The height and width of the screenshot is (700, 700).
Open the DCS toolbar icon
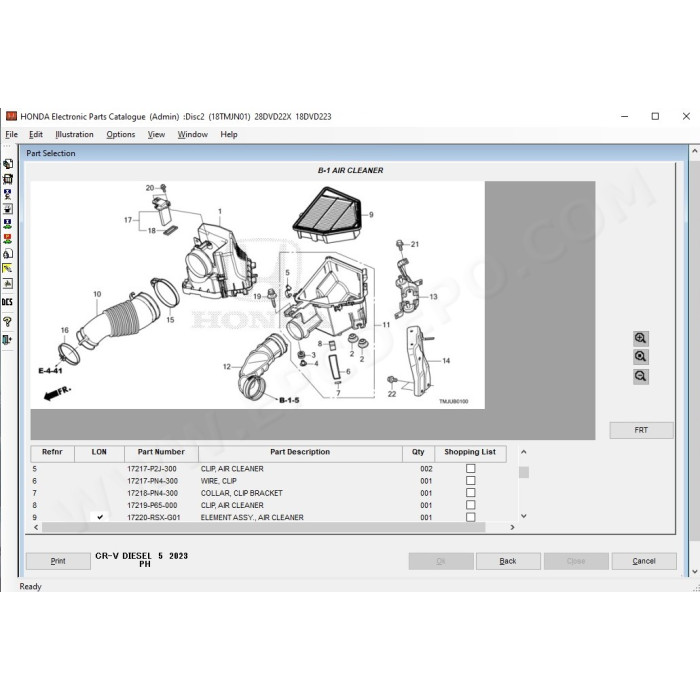8,302
